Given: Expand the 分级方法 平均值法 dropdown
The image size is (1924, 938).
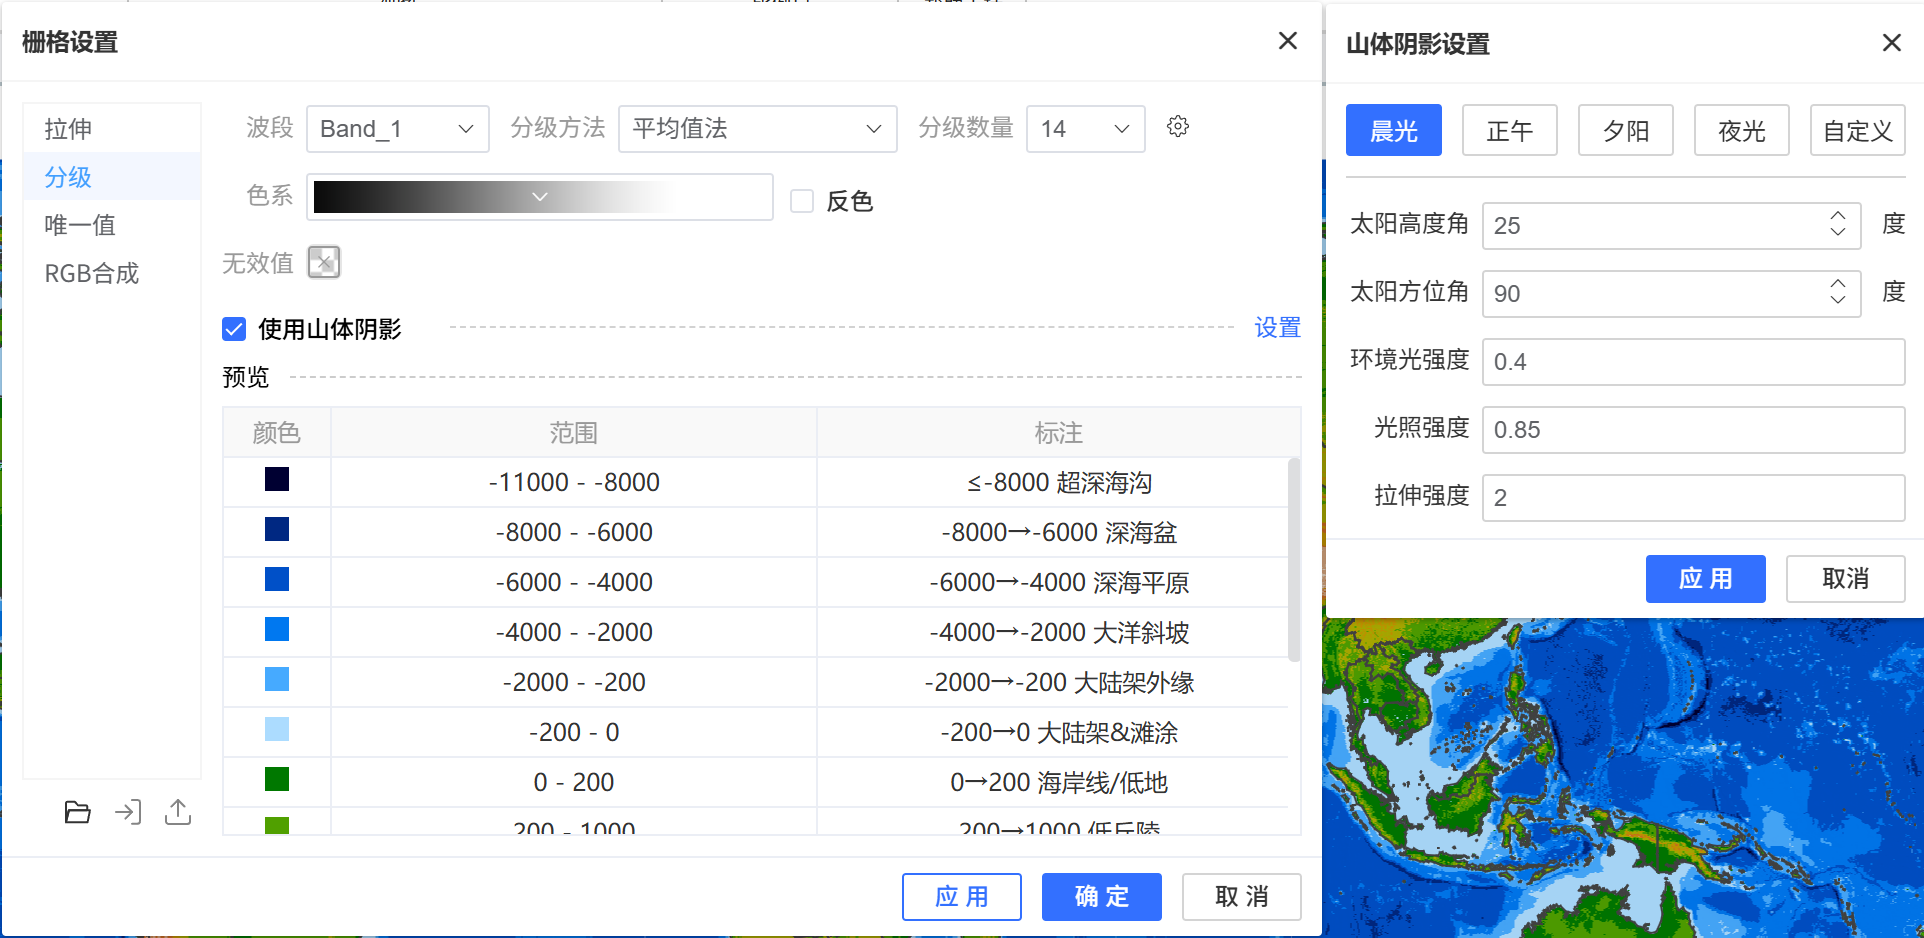Looking at the screenshot, I should (757, 129).
